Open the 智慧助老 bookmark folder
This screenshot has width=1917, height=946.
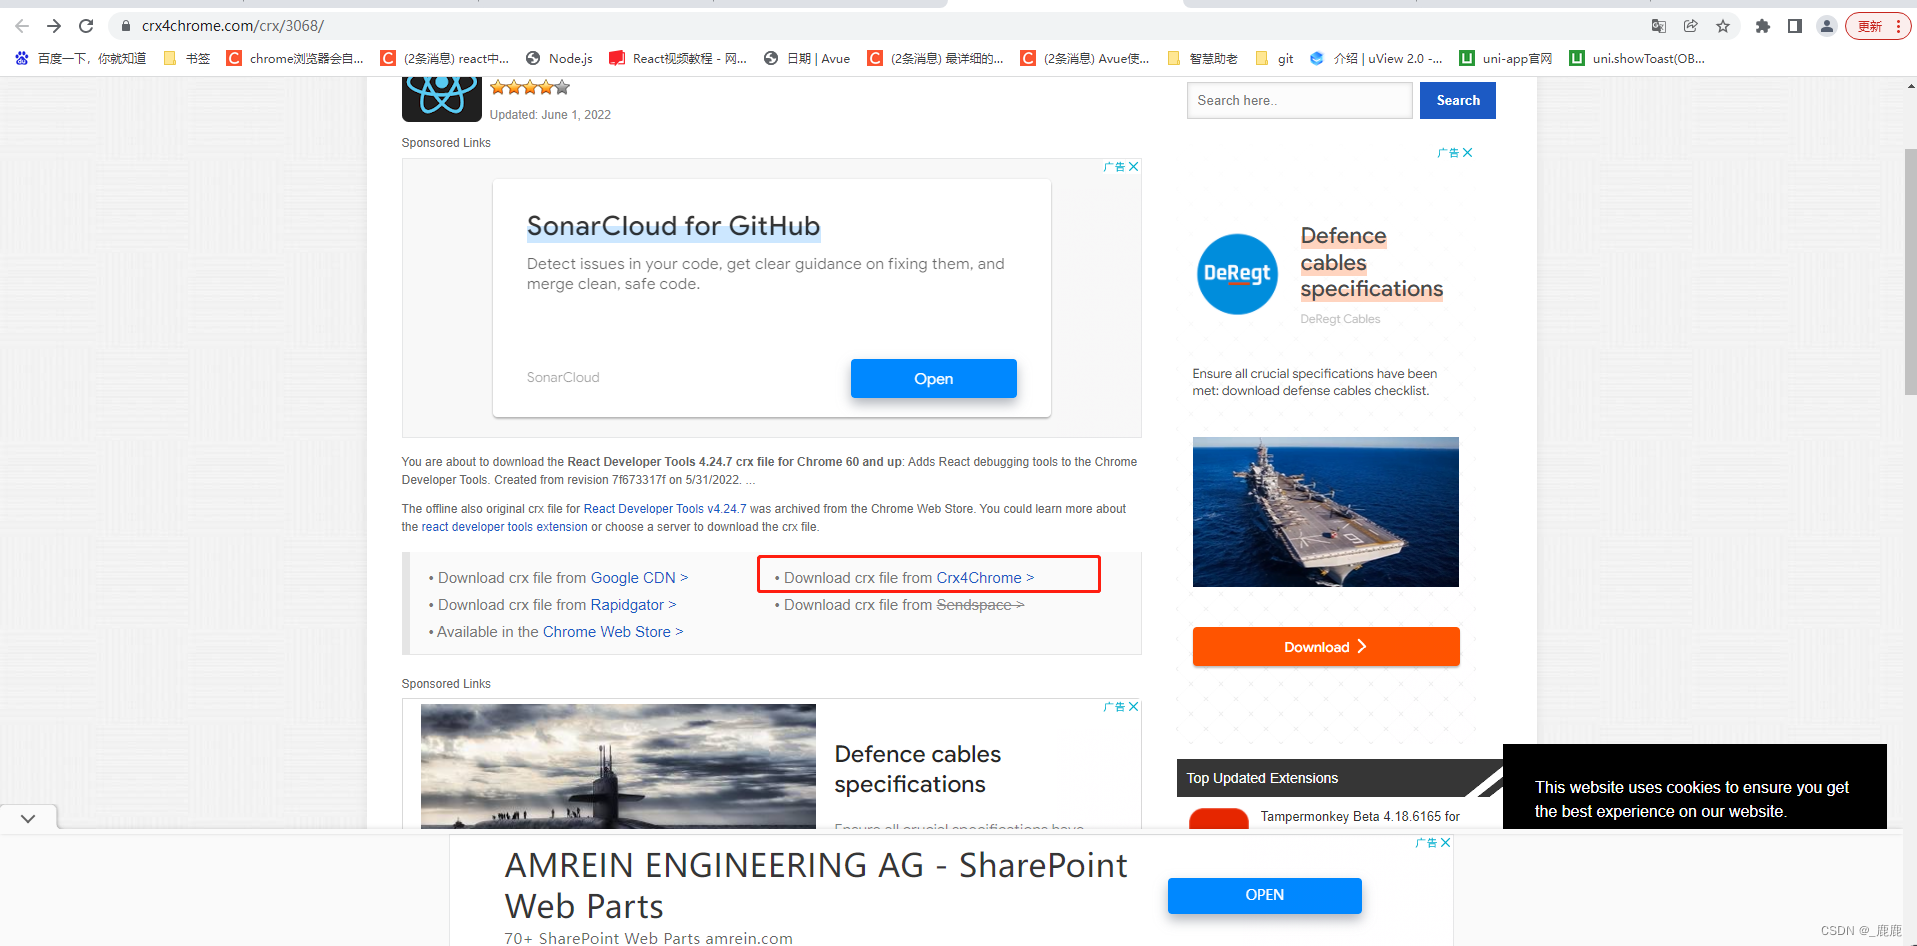pos(1202,59)
